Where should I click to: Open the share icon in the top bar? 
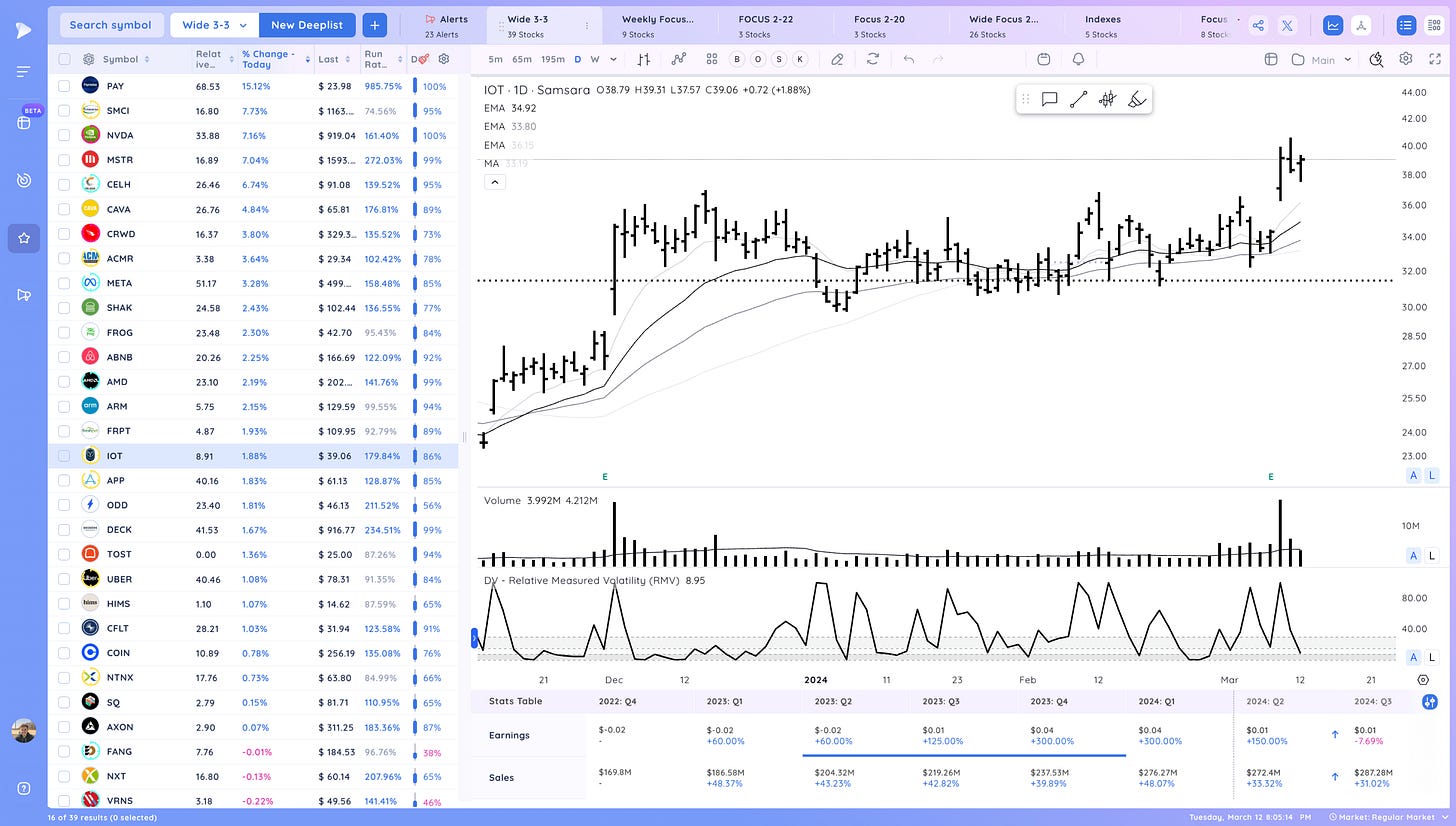point(1259,25)
